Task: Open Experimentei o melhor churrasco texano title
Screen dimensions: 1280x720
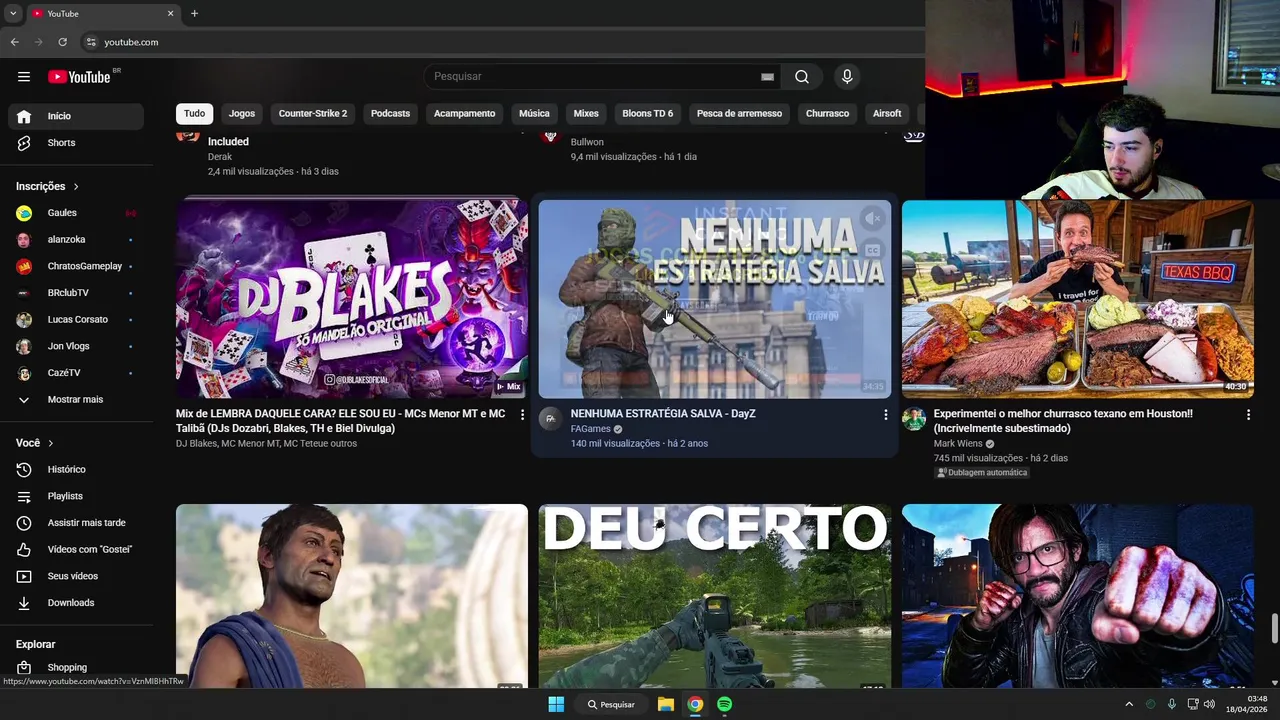Action: tap(1063, 421)
